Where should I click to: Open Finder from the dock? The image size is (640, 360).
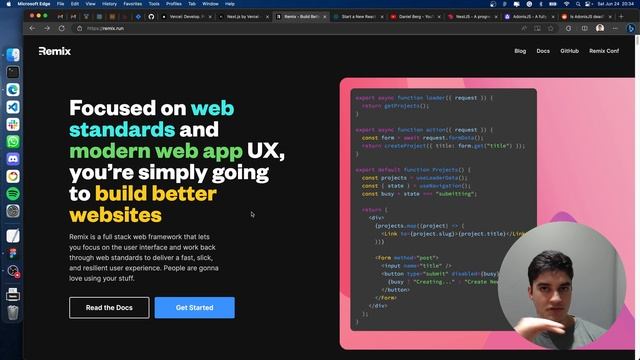click(13, 55)
